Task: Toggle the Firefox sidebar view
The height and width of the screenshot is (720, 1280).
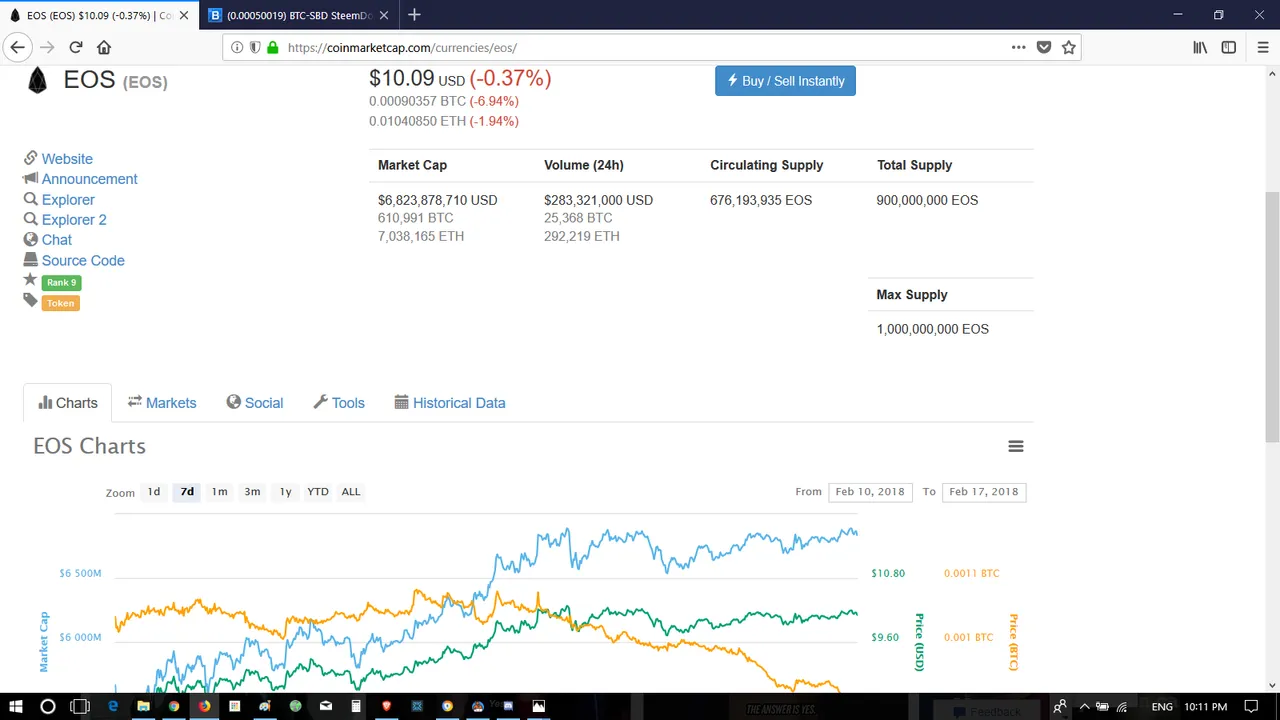Action: [1229, 47]
